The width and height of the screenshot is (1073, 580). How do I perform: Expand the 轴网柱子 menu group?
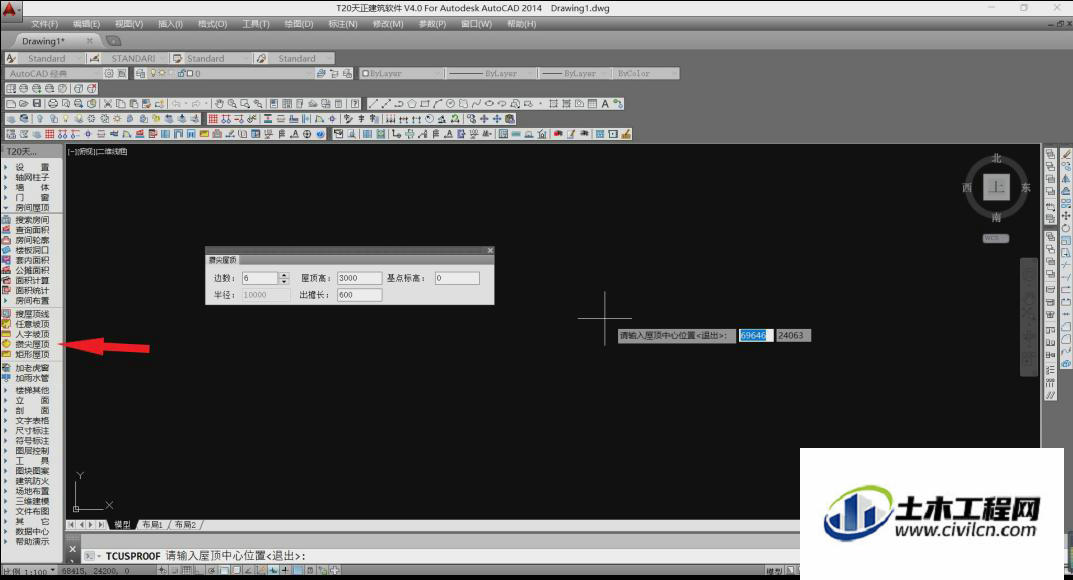(32, 177)
